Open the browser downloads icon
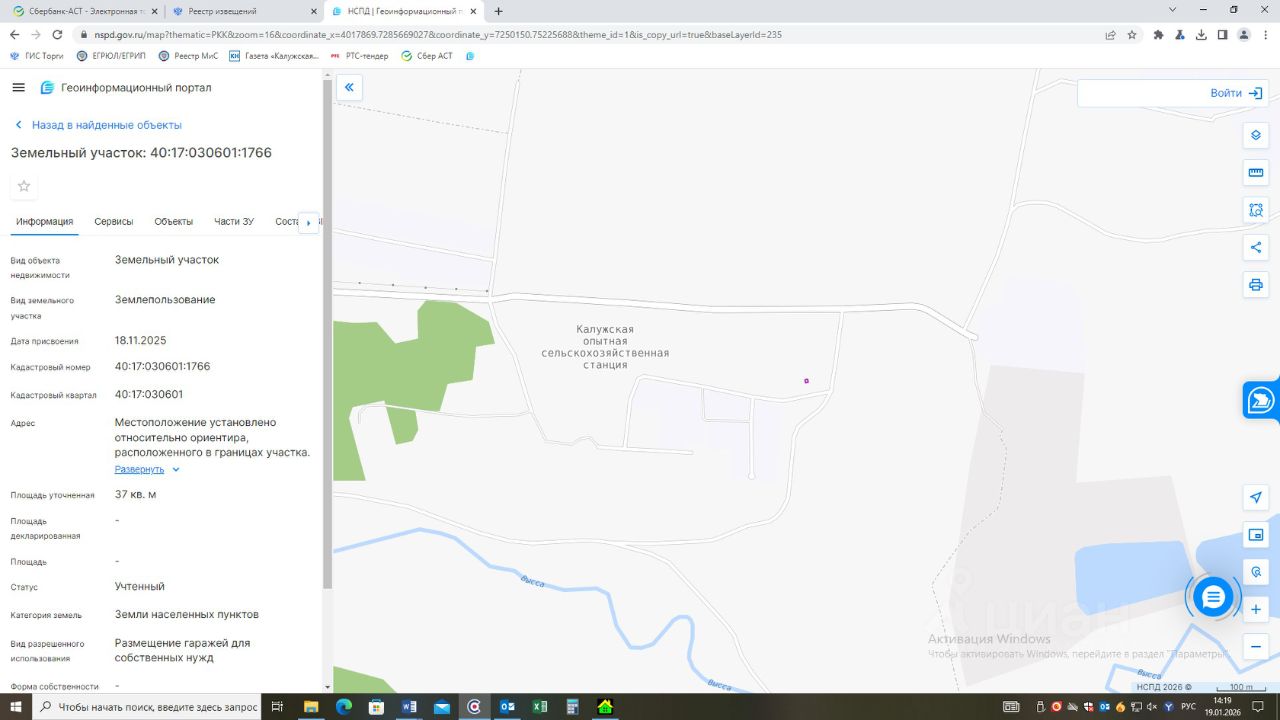Image resolution: width=1280 pixels, height=720 pixels. tap(1201, 34)
